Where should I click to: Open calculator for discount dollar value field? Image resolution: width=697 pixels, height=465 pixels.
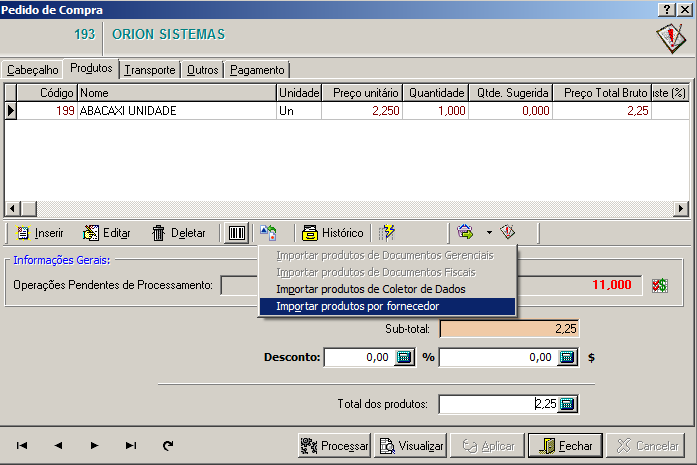pyautogui.click(x=566, y=357)
